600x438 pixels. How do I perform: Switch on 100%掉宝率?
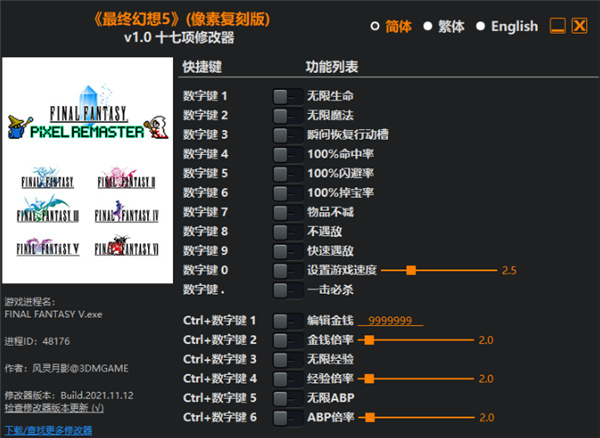point(288,193)
